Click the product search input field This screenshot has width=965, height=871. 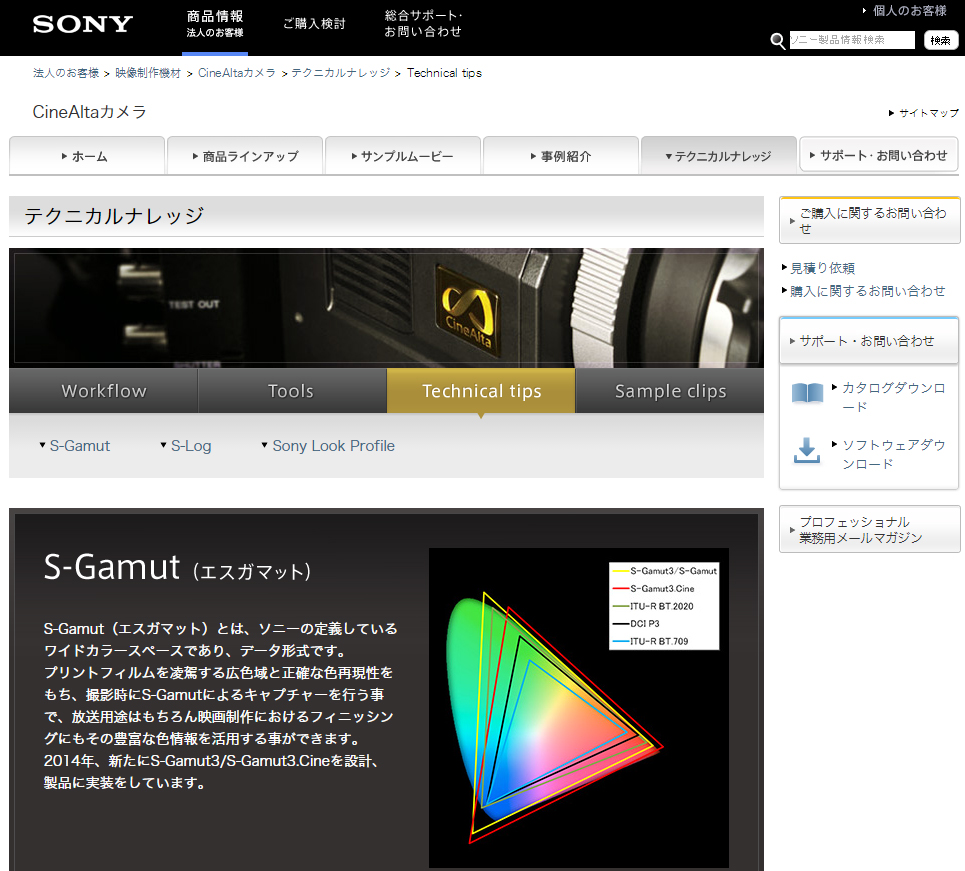(x=852, y=40)
